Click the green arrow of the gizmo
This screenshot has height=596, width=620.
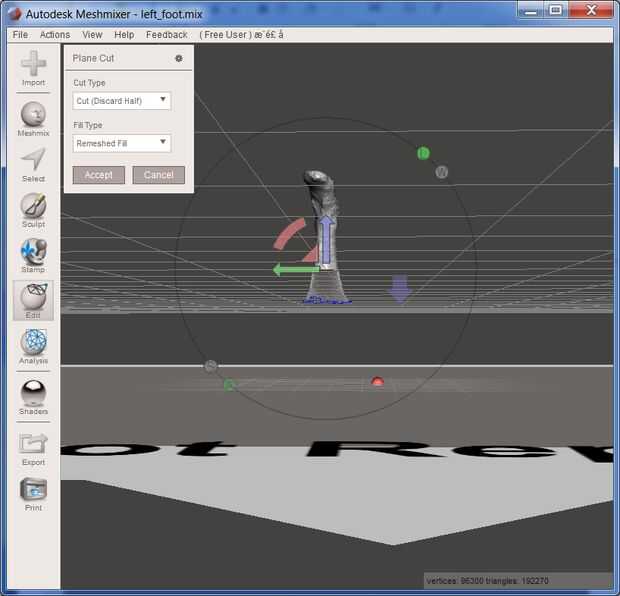click(x=296, y=270)
